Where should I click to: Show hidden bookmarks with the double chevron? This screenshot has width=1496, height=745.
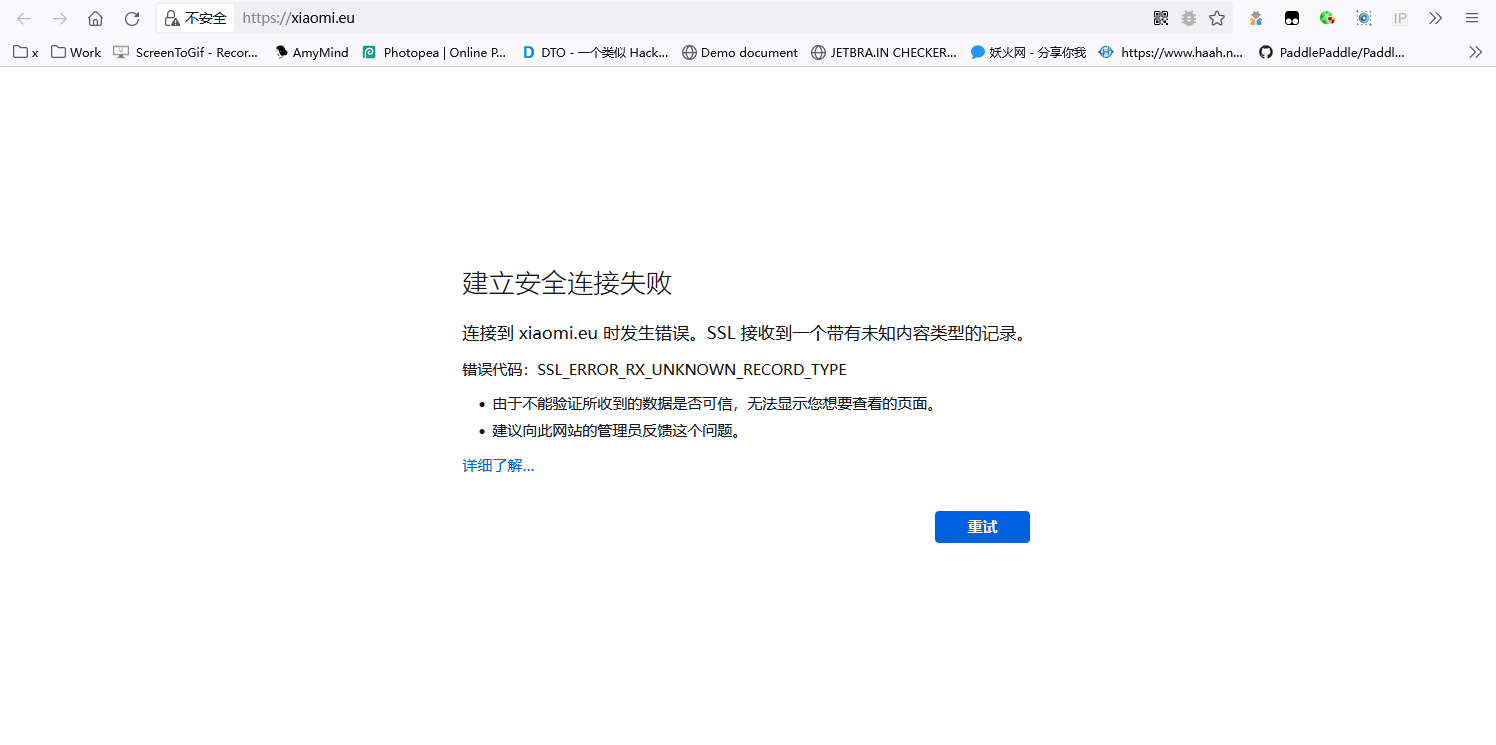coord(1477,52)
